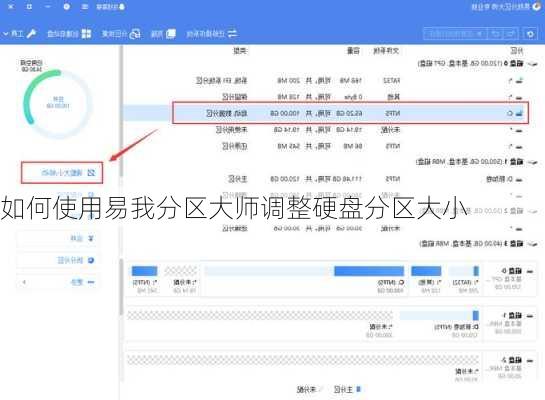This screenshot has height=400, width=545.
Task: Click the migrate OS swap-arrows icon
Action: [x=232, y=34]
